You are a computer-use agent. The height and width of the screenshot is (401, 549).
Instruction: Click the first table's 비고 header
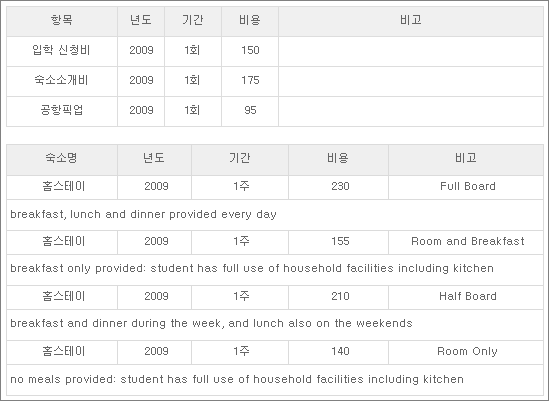click(411, 20)
